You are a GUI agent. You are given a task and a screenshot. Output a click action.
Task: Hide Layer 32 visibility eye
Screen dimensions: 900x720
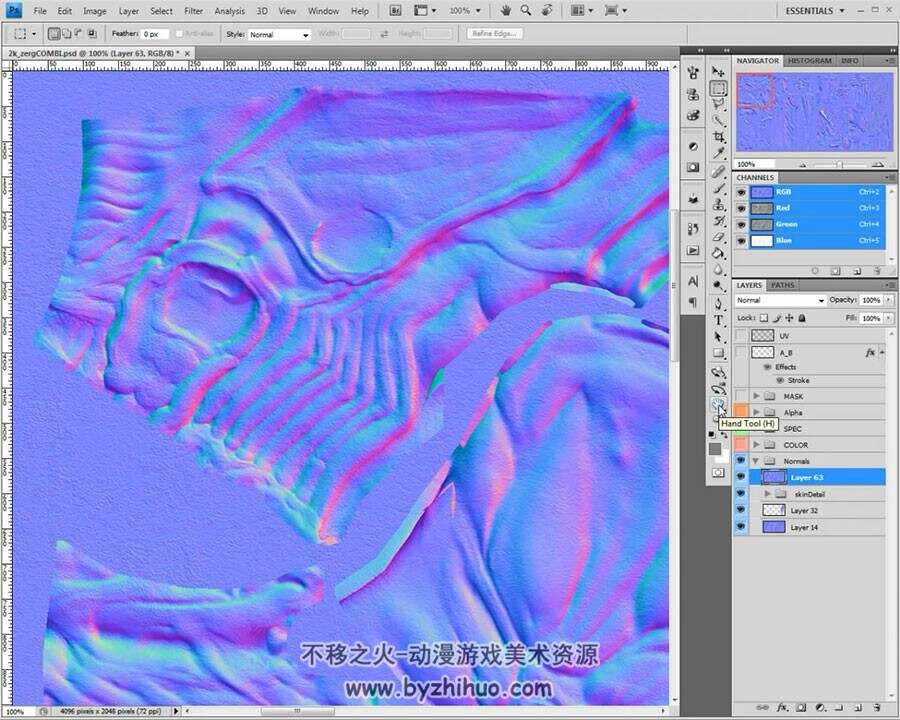pyautogui.click(x=740, y=510)
